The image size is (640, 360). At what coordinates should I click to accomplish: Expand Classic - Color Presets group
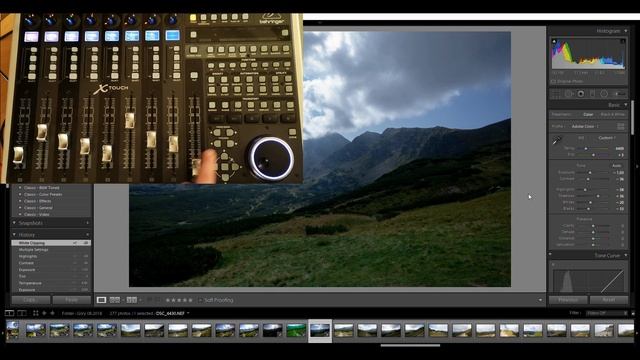click(x=20, y=194)
